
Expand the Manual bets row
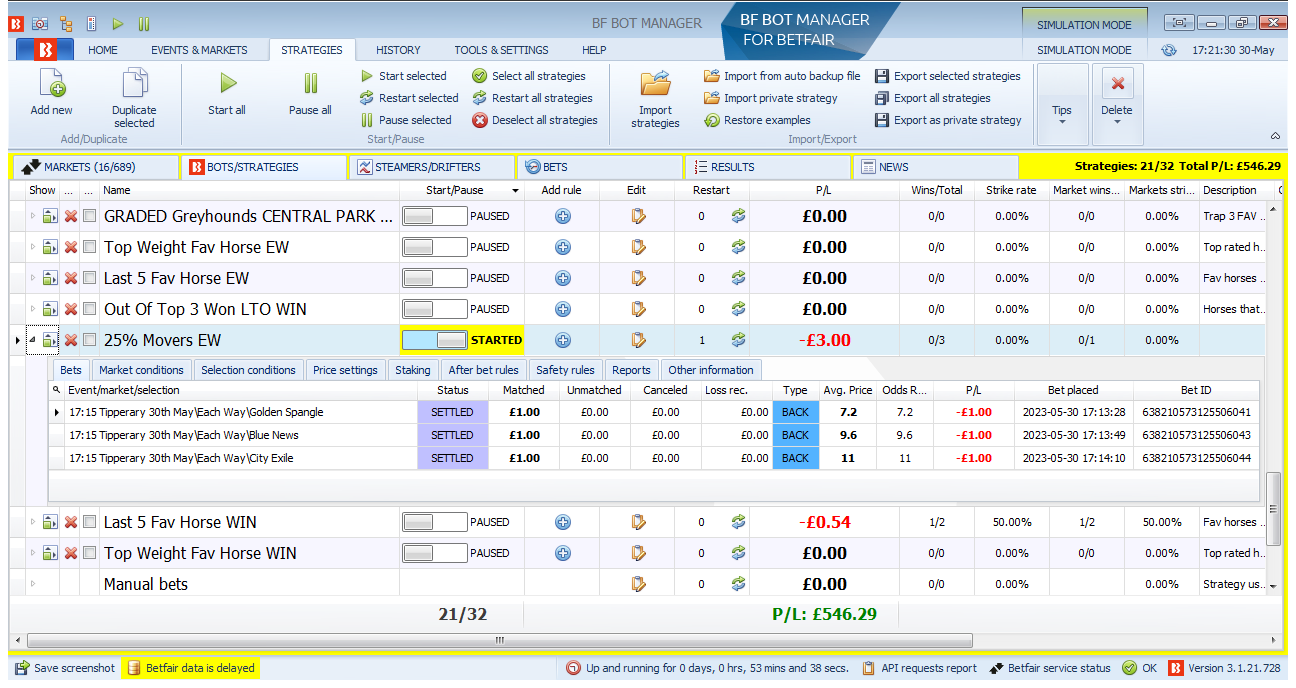click(31, 584)
